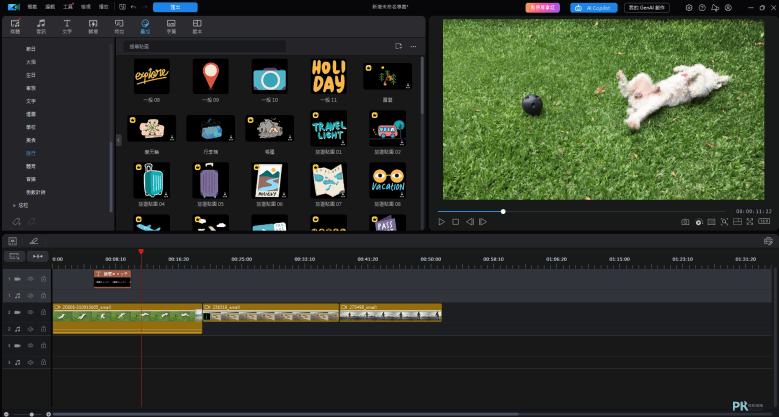Open the help question-mark icon

click(702, 7)
